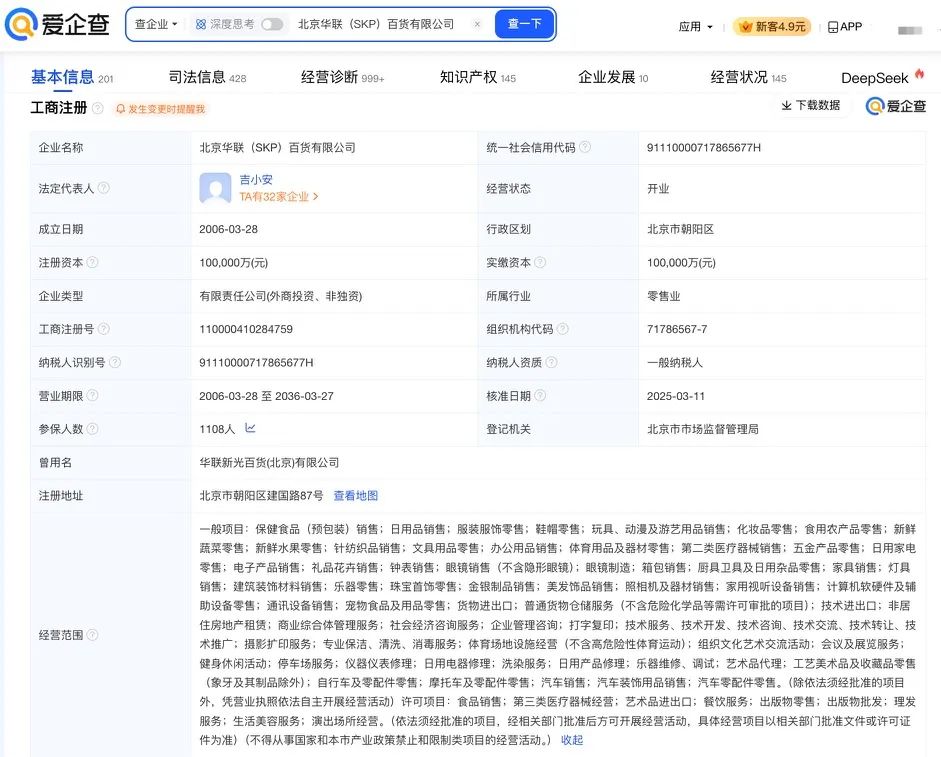Click the help icon beside 法定代表人
The image size is (941, 757).
click(x=103, y=188)
